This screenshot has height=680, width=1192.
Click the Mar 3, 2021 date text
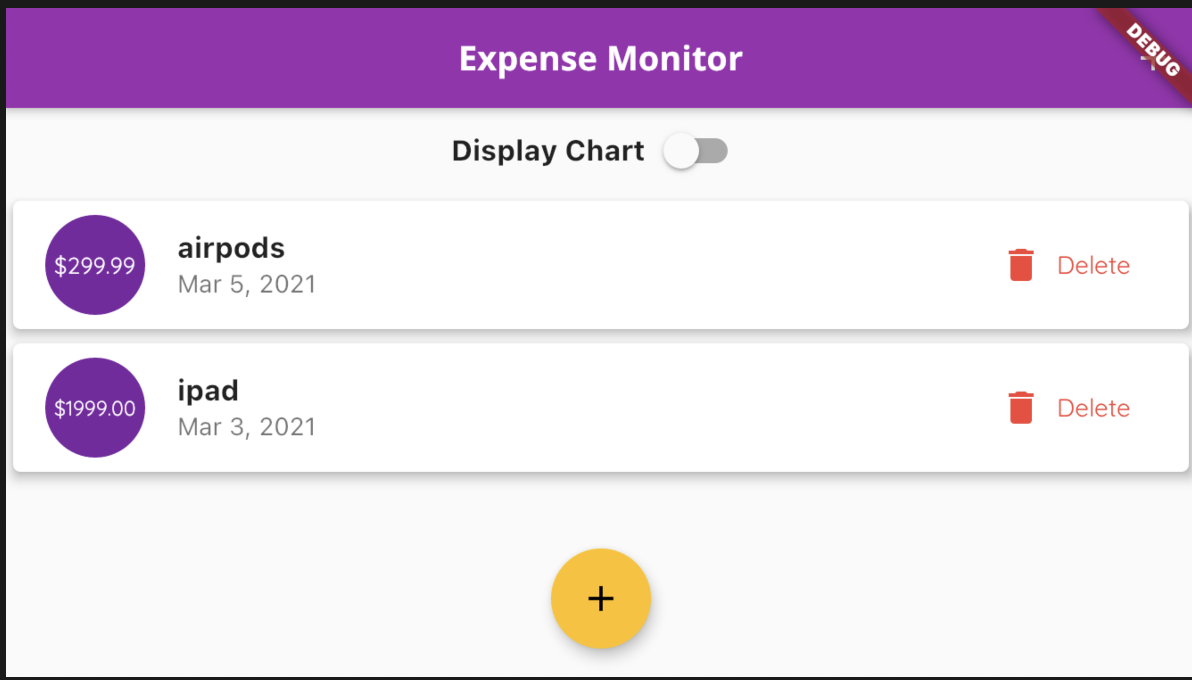pos(246,427)
